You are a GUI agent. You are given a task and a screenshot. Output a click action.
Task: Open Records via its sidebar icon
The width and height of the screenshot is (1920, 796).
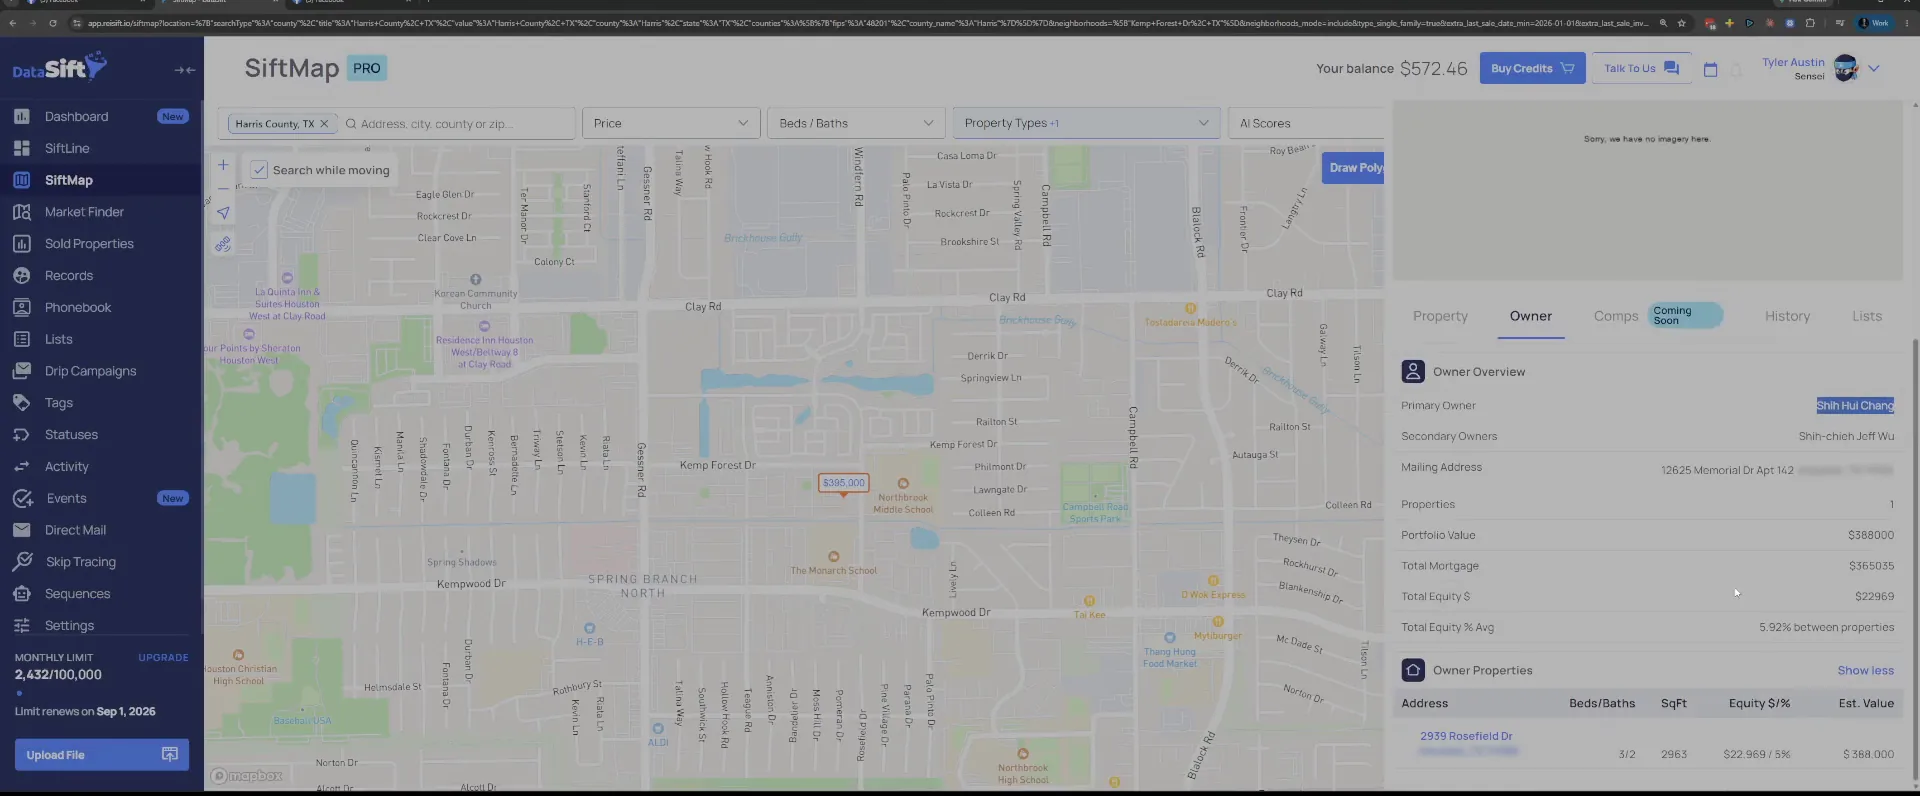pyautogui.click(x=22, y=276)
